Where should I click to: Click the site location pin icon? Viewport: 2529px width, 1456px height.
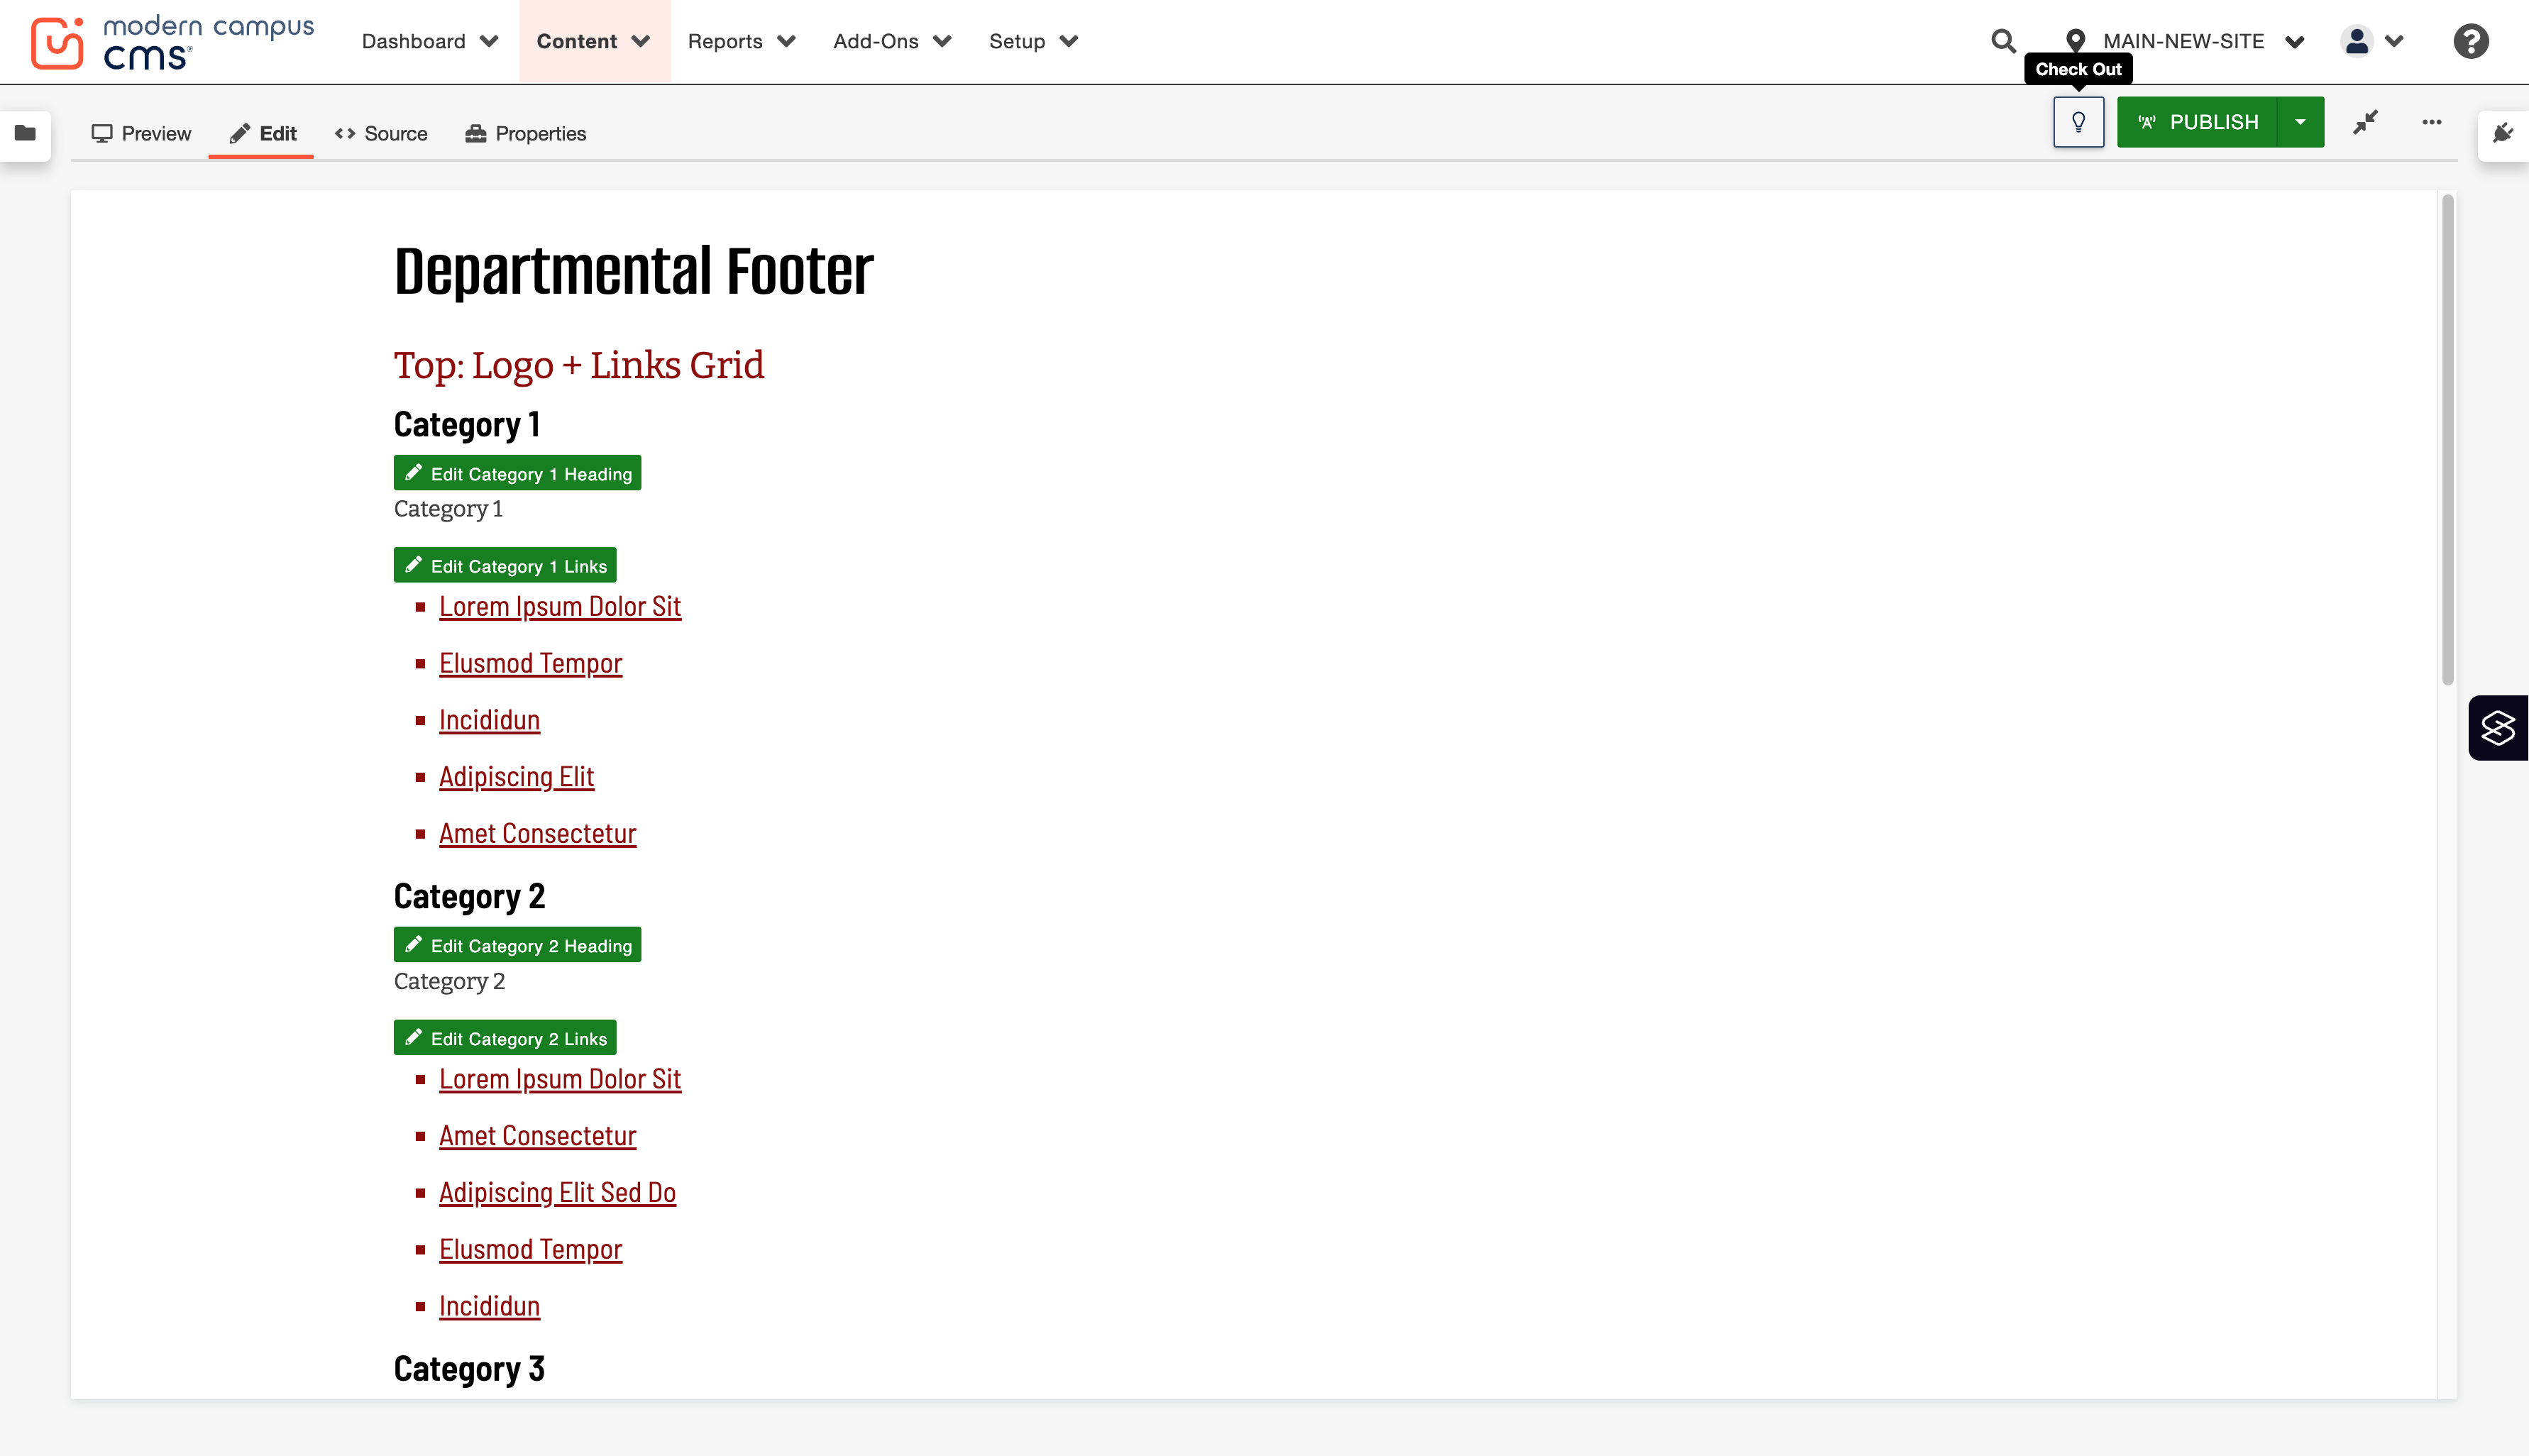(2075, 41)
